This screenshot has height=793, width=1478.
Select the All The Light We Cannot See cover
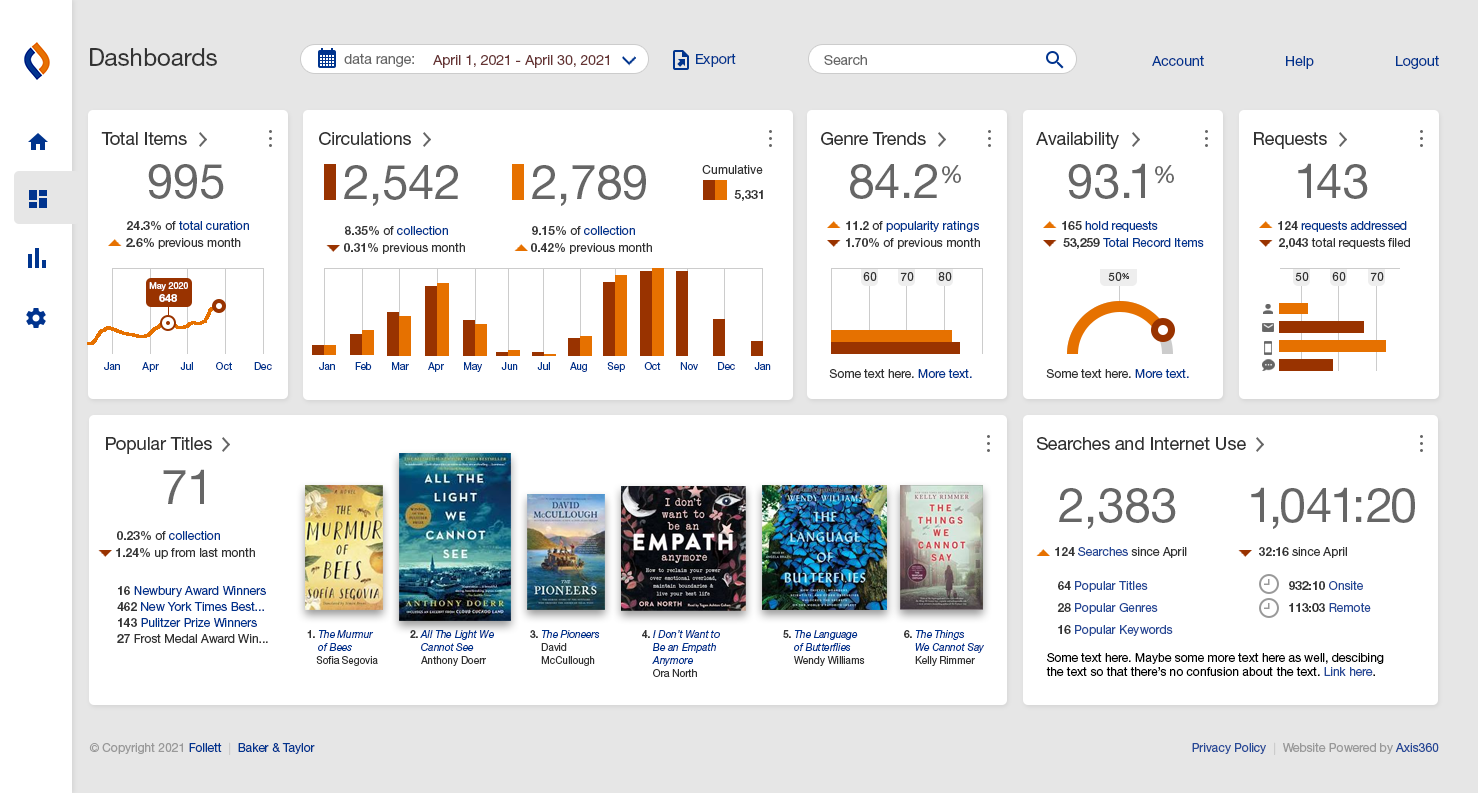click(x=455, y=537)
